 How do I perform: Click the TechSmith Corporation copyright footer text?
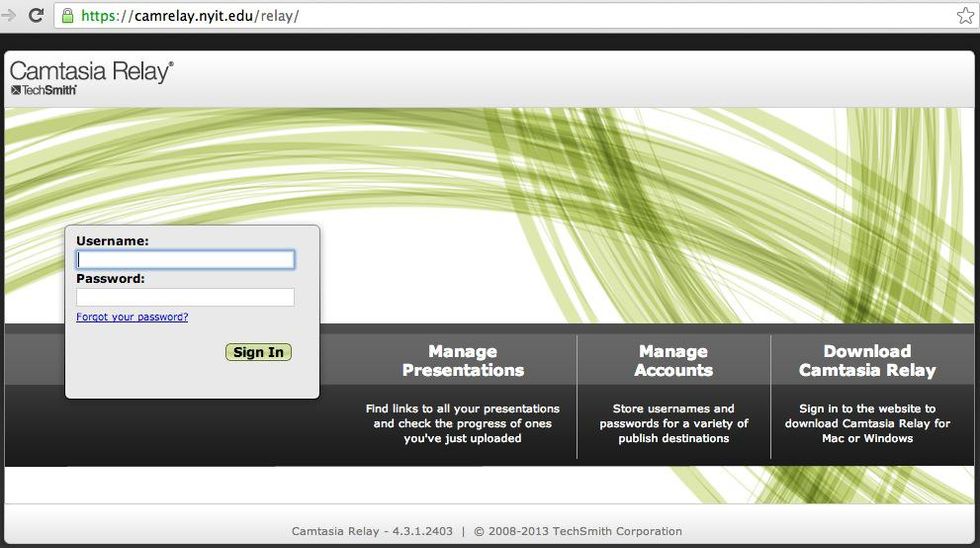click(578, 532)
